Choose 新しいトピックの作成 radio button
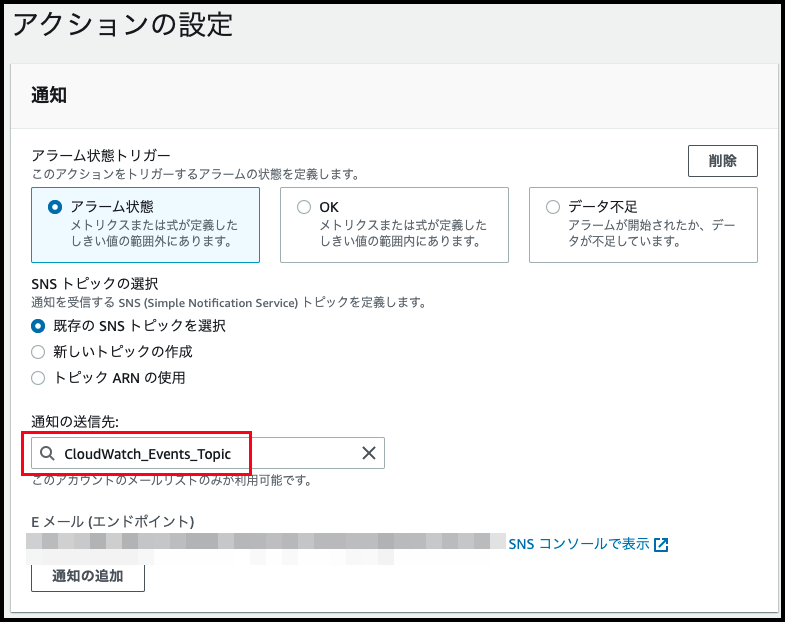 38,352
